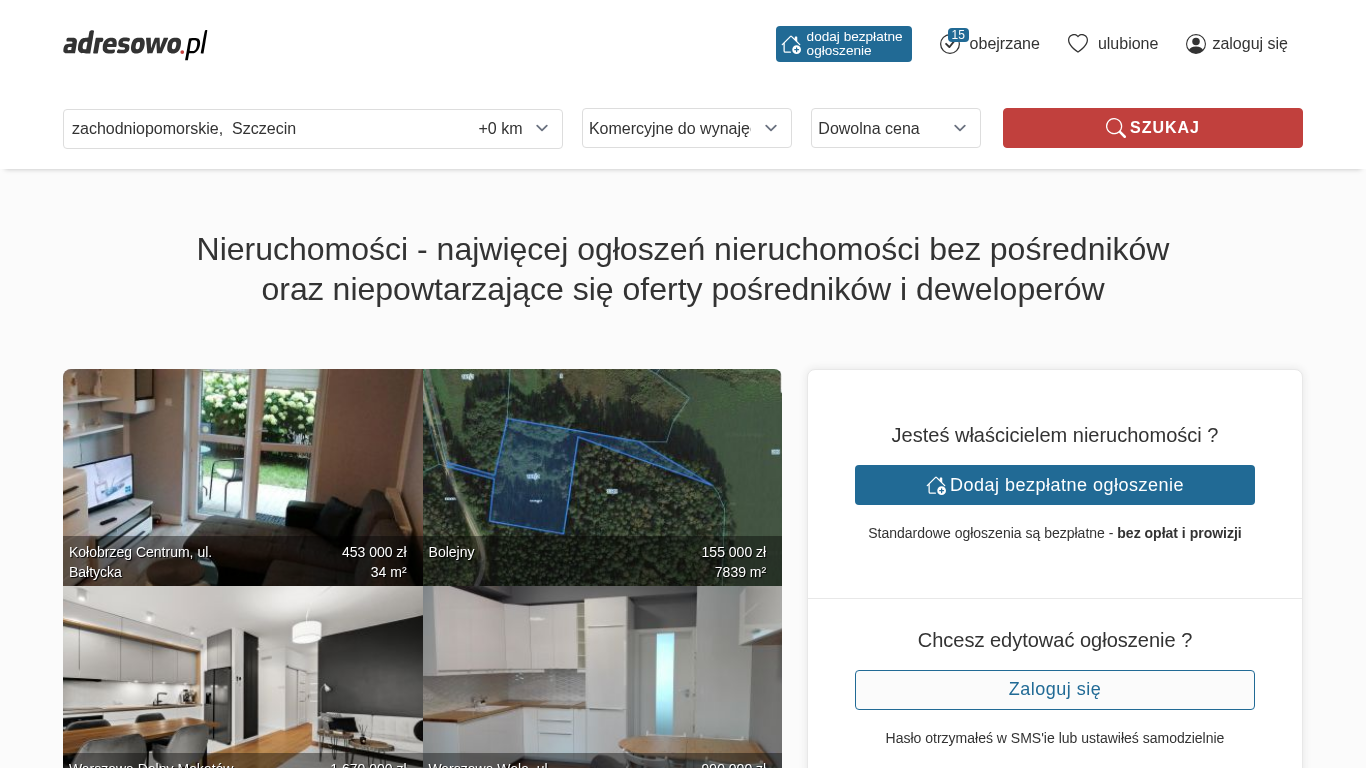
Task: Open viewed listings checkmark icon with badge 15
Action: click(950, 43)
